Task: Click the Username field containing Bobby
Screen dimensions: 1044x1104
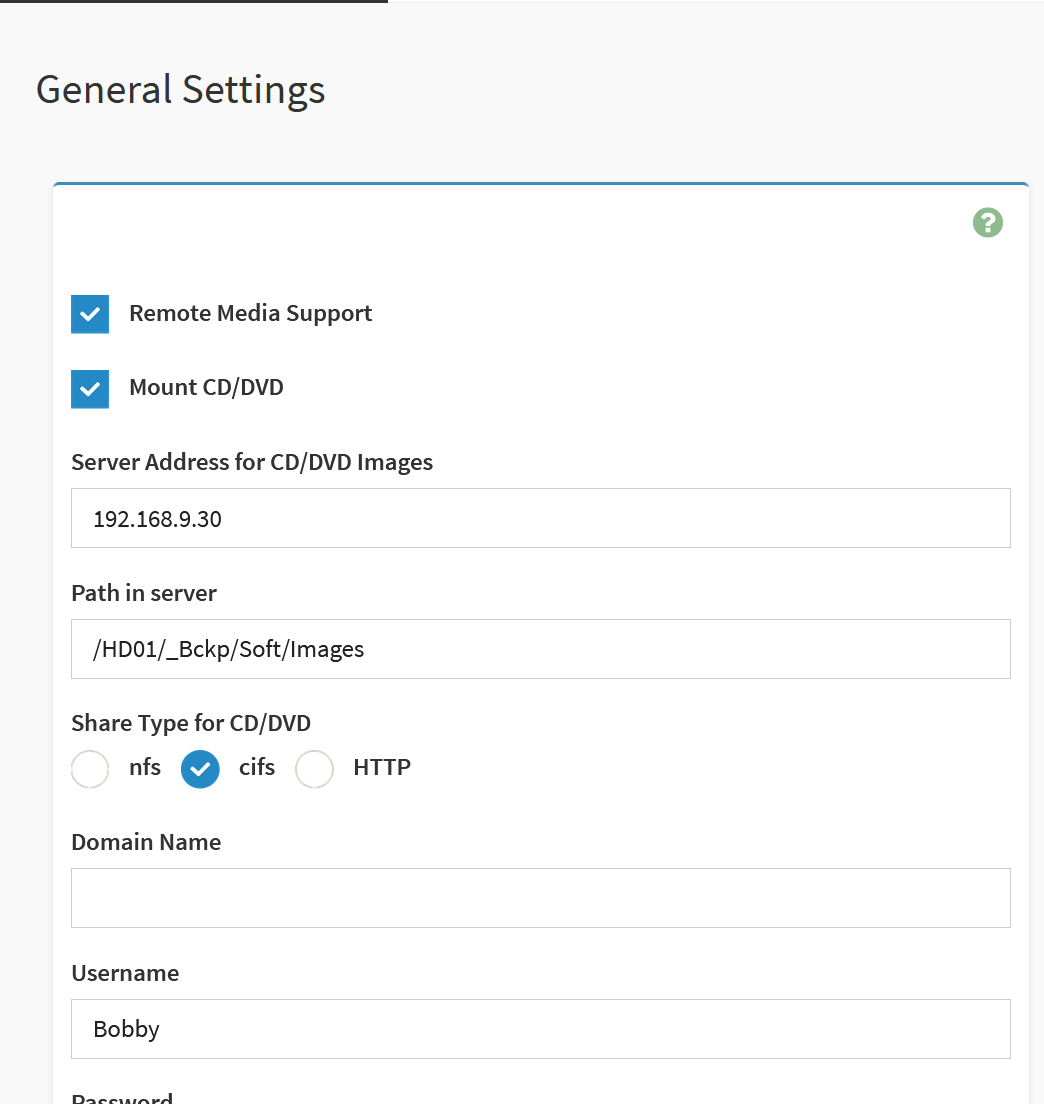Action: tap(540, 1029)
